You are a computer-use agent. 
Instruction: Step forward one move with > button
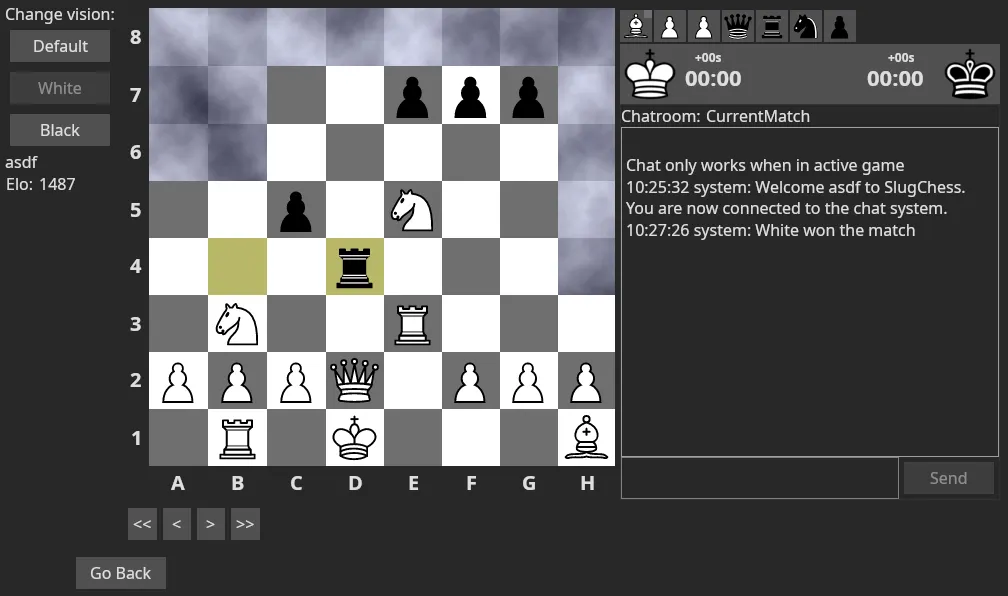point(210,524)
